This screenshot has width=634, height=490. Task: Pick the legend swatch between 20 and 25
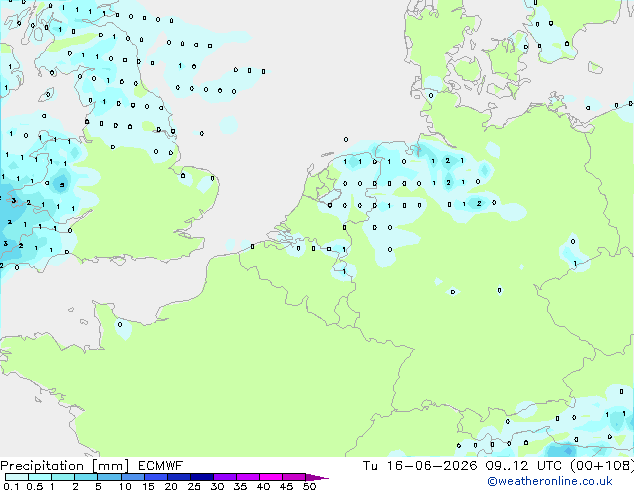pyautogui.click(x=178, y=477)
